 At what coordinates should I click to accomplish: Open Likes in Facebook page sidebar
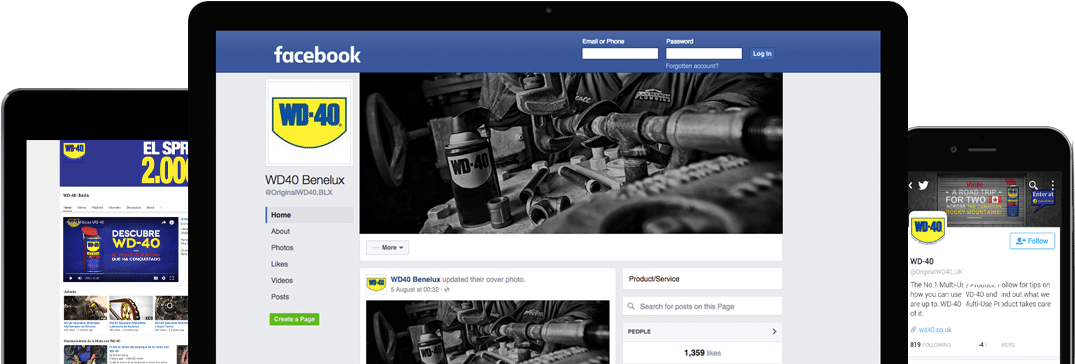pyautogui.click(x=279, y=264)
